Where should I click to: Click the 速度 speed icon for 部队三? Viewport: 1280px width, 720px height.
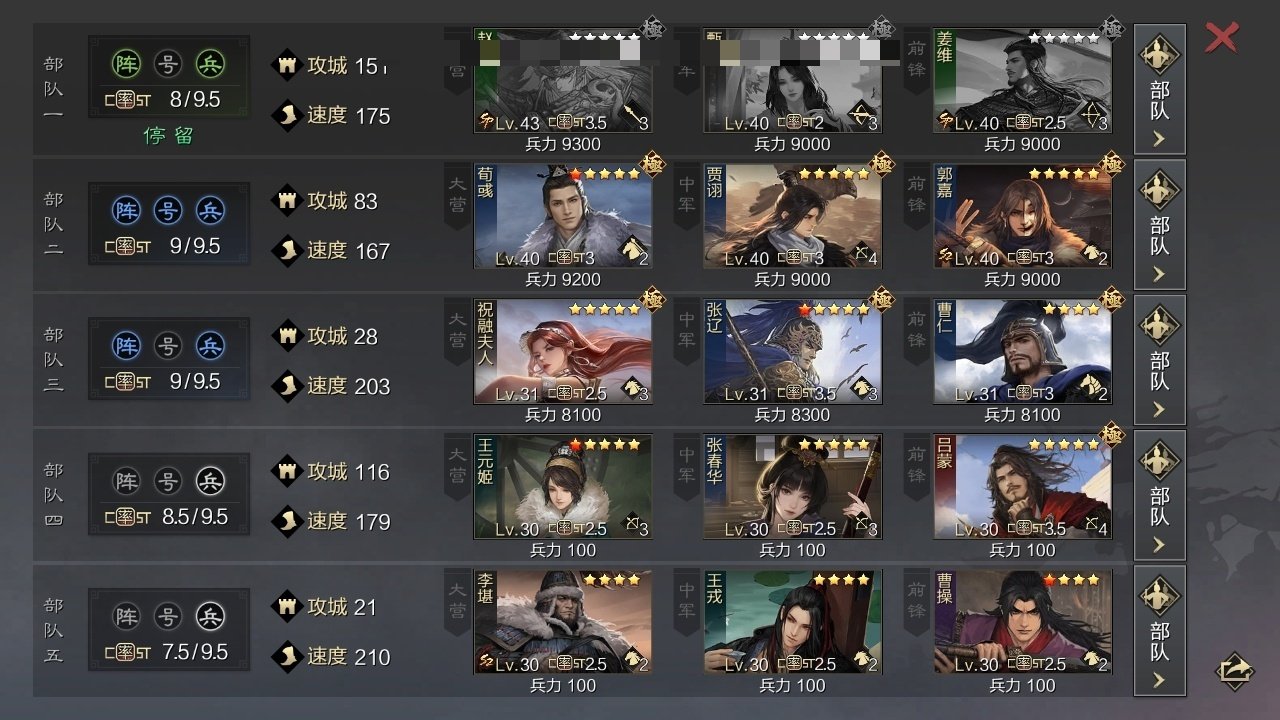pyautogui.click(x=288, y=385)
